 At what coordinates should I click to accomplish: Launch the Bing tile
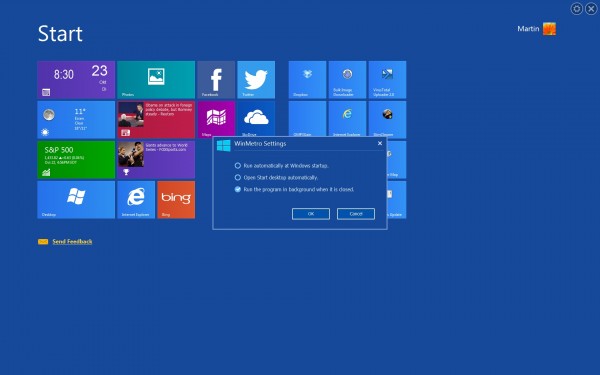pyautogui.click(x=176, y=200)
